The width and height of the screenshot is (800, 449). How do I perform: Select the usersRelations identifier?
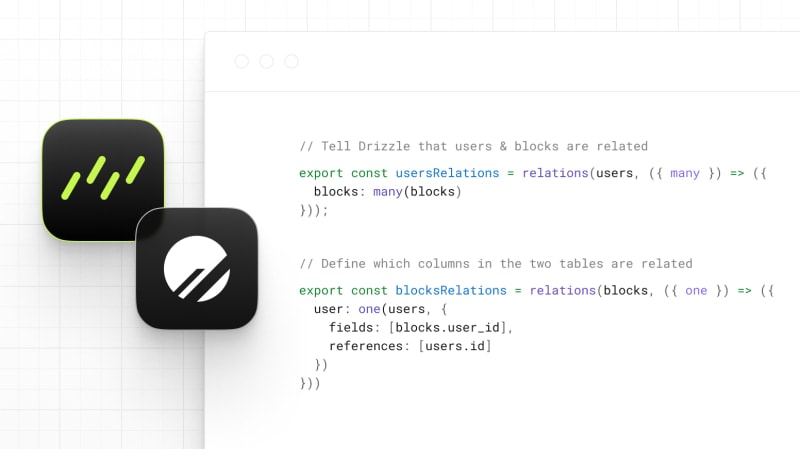pos(447,173)
